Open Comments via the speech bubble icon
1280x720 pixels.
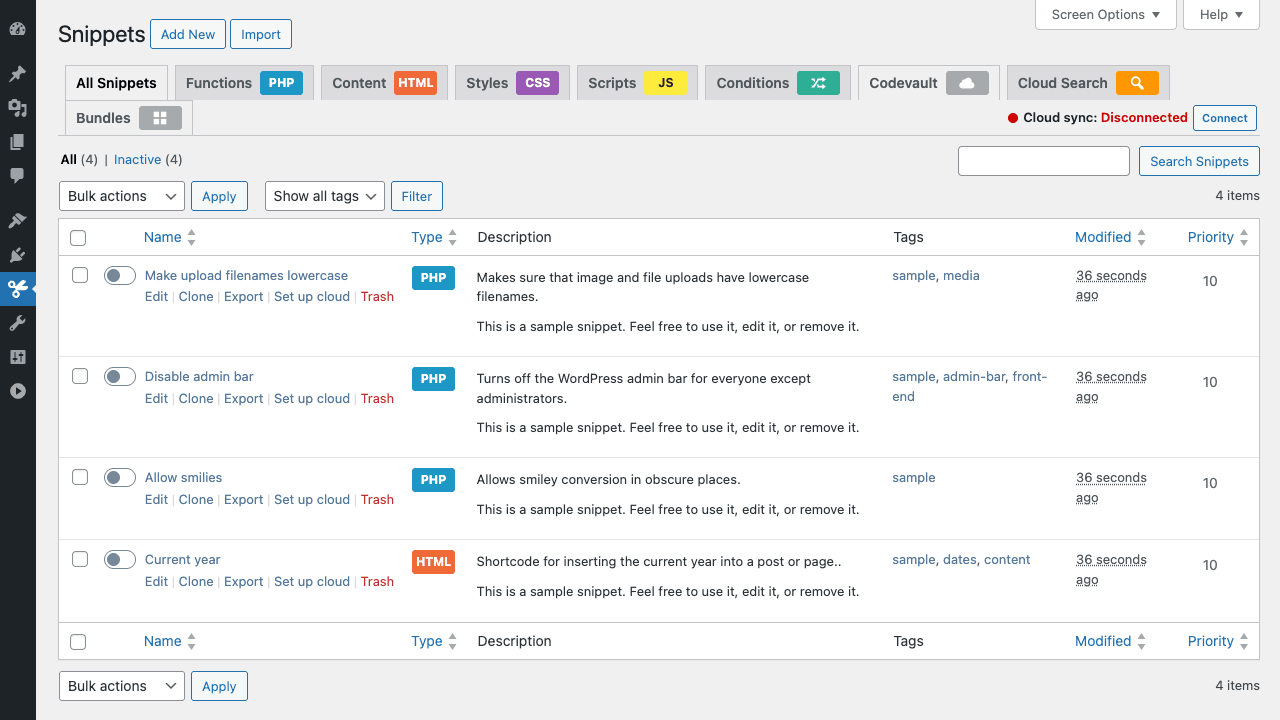[17, 176]
